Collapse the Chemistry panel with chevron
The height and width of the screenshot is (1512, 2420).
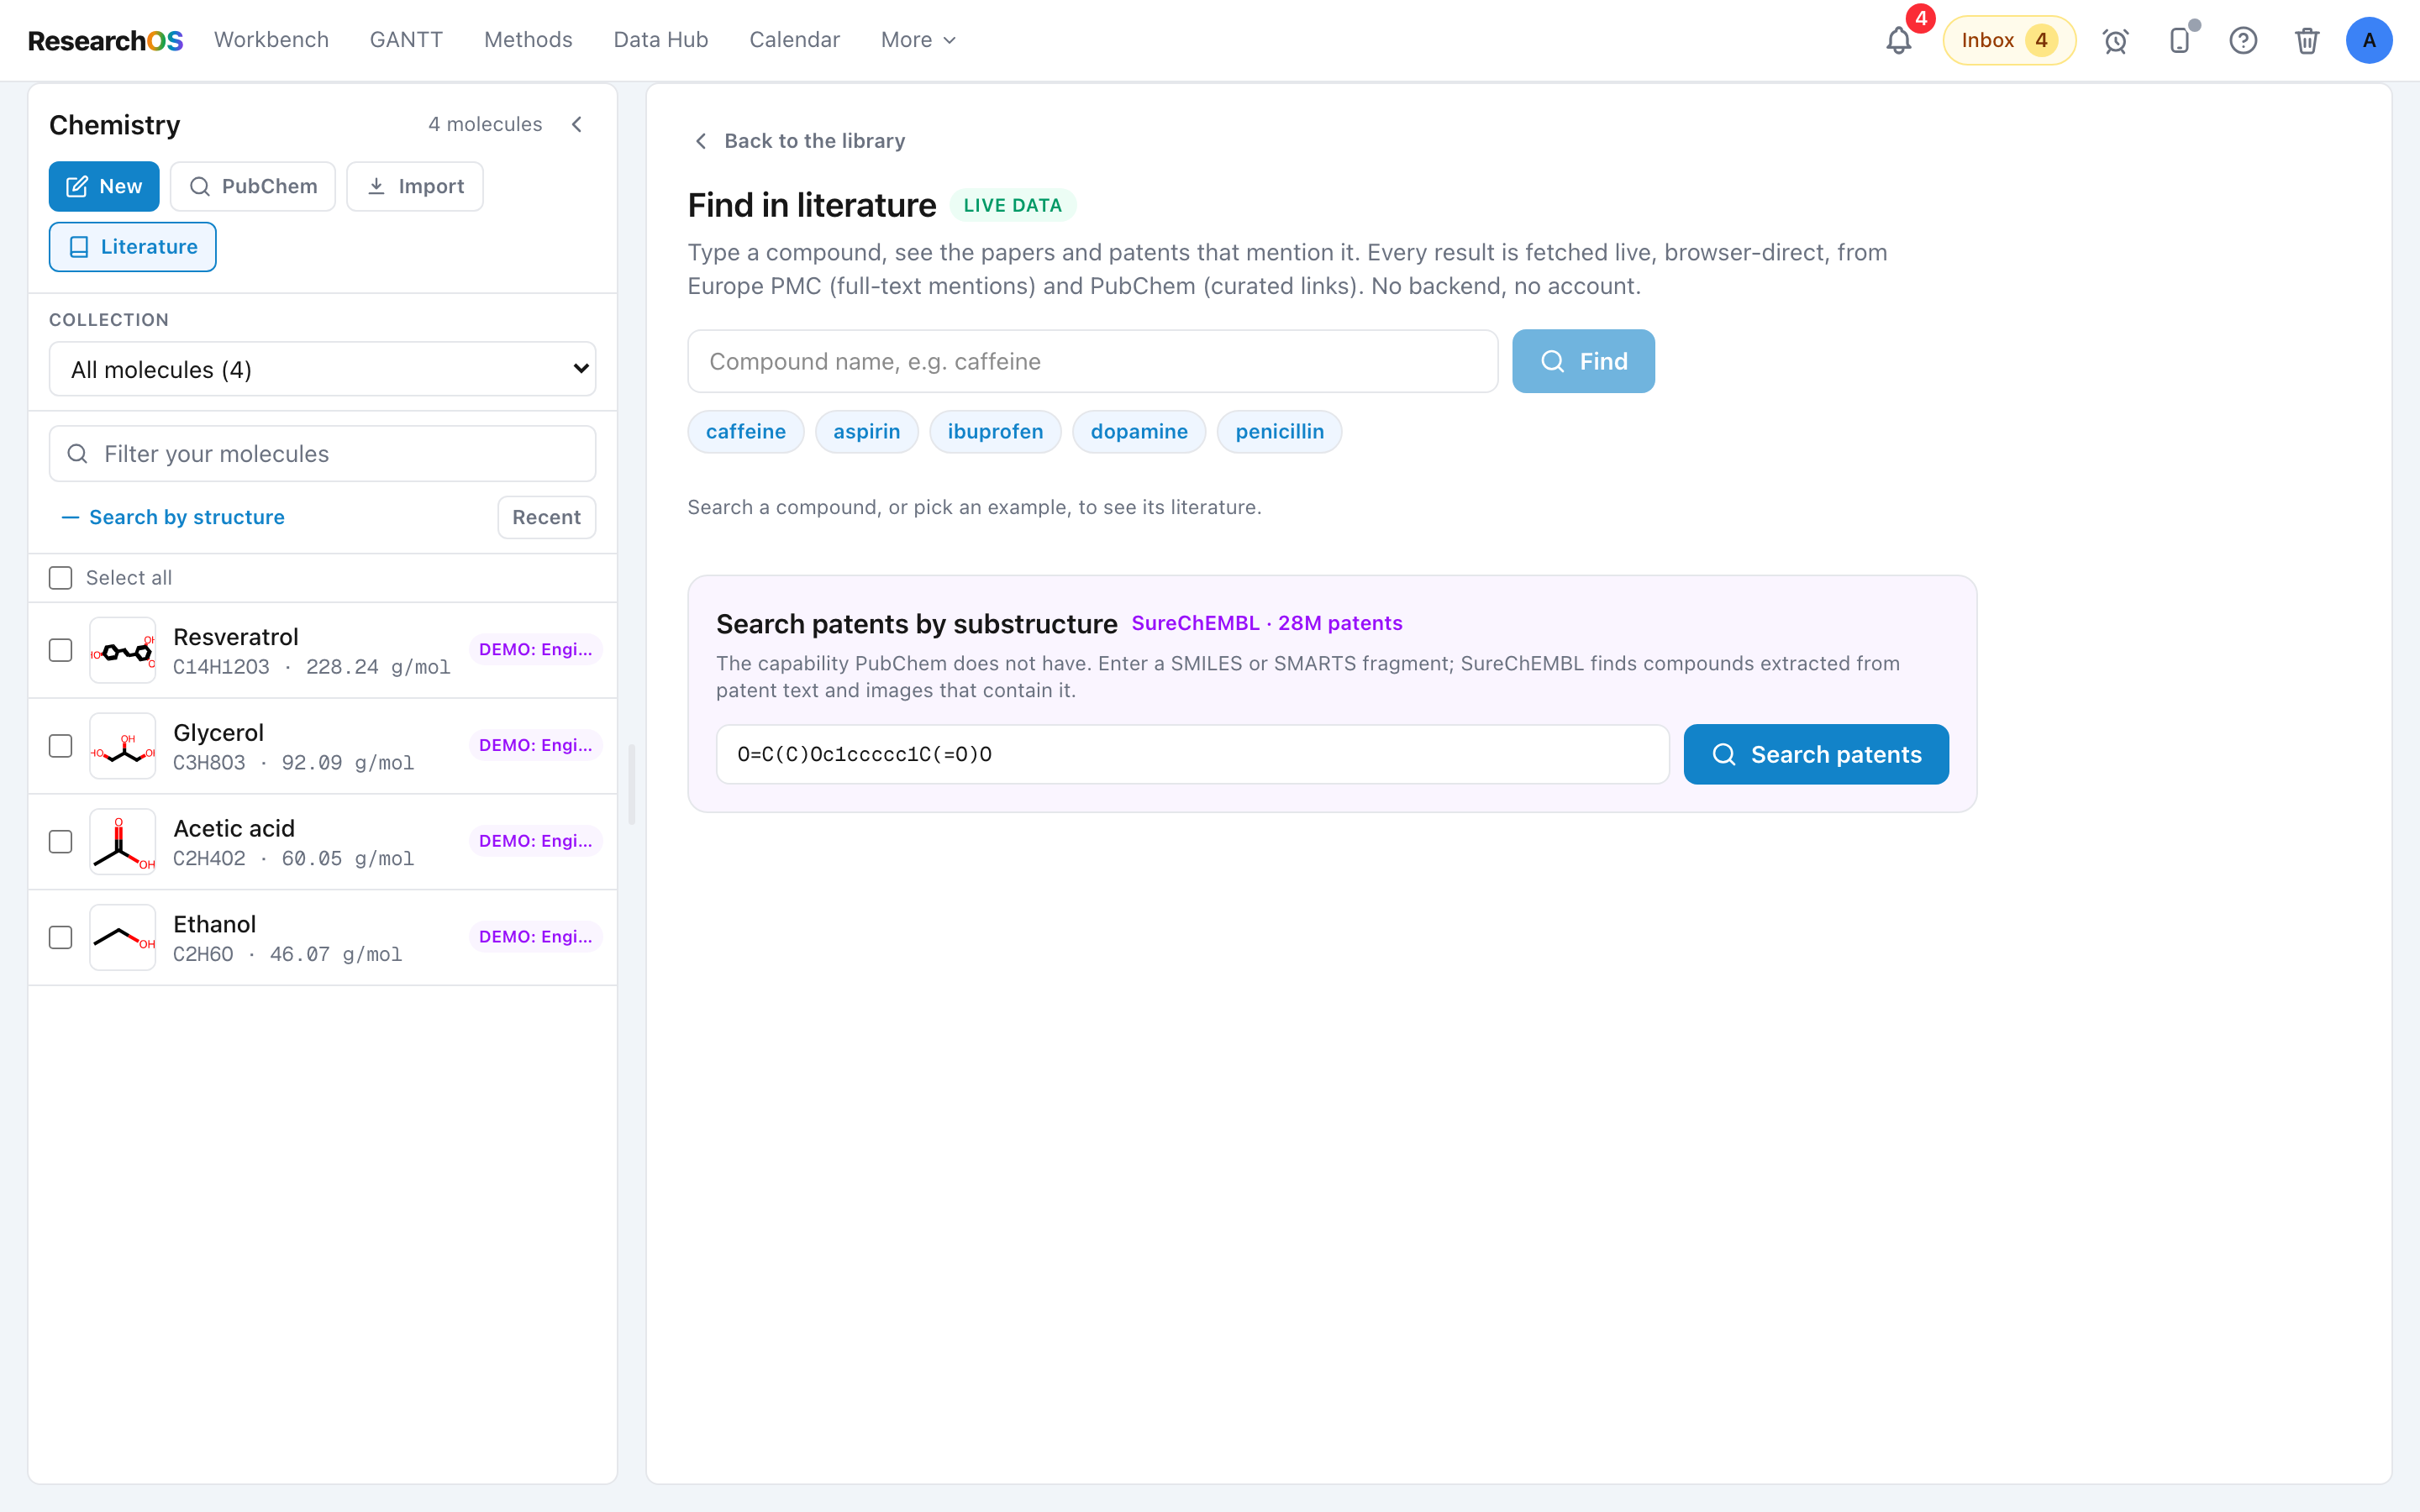pos(577,124)
